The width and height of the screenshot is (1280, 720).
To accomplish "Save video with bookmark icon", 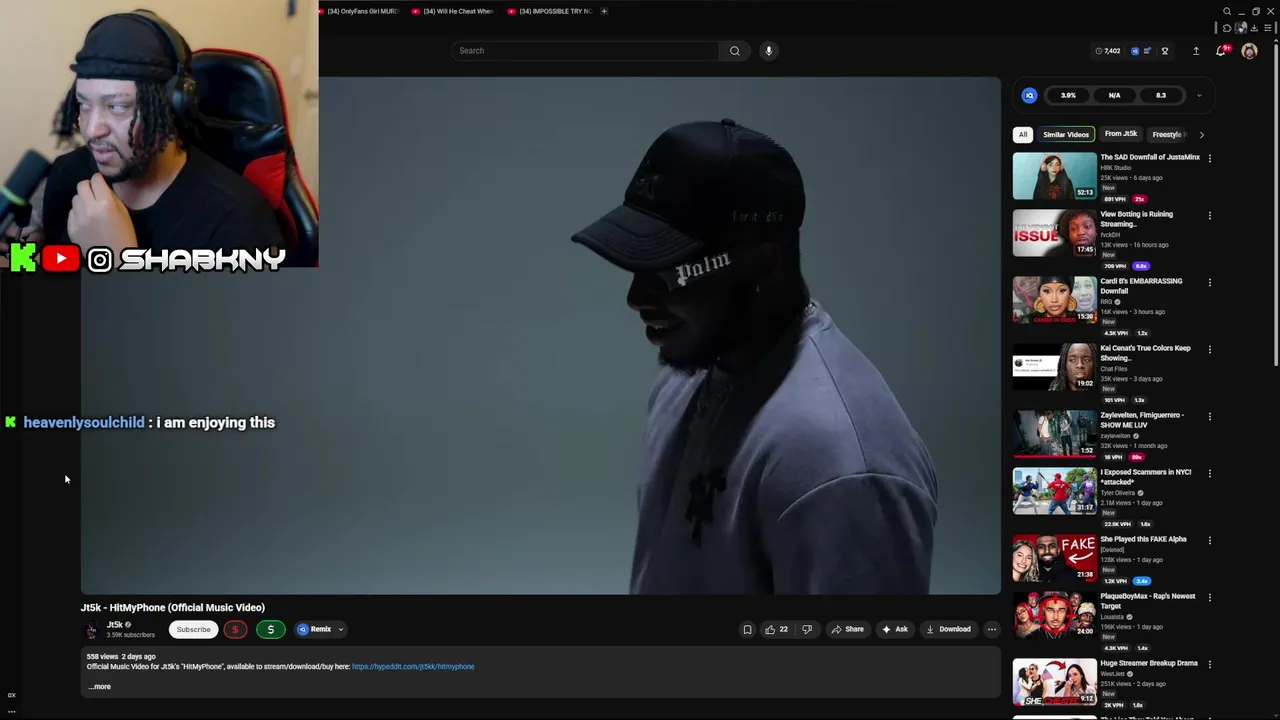I will (747, 629).
